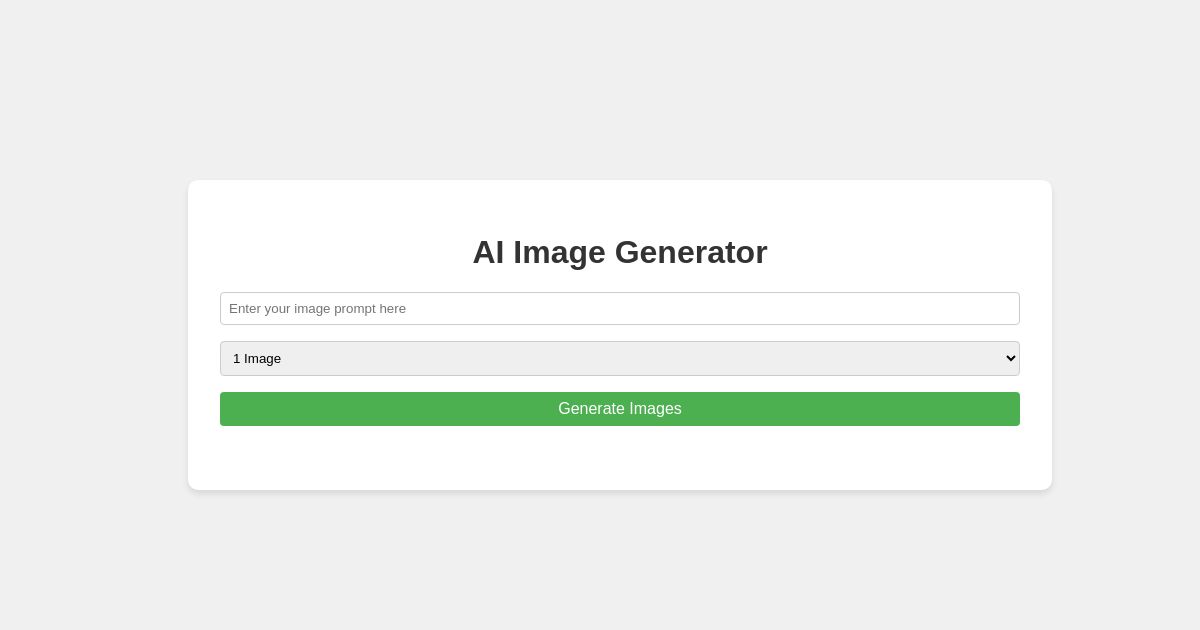This screenshot has height=630, width=1200.
Task: Click the white card containing the generator
Action: pyautogui.click(x=620, y=460)
